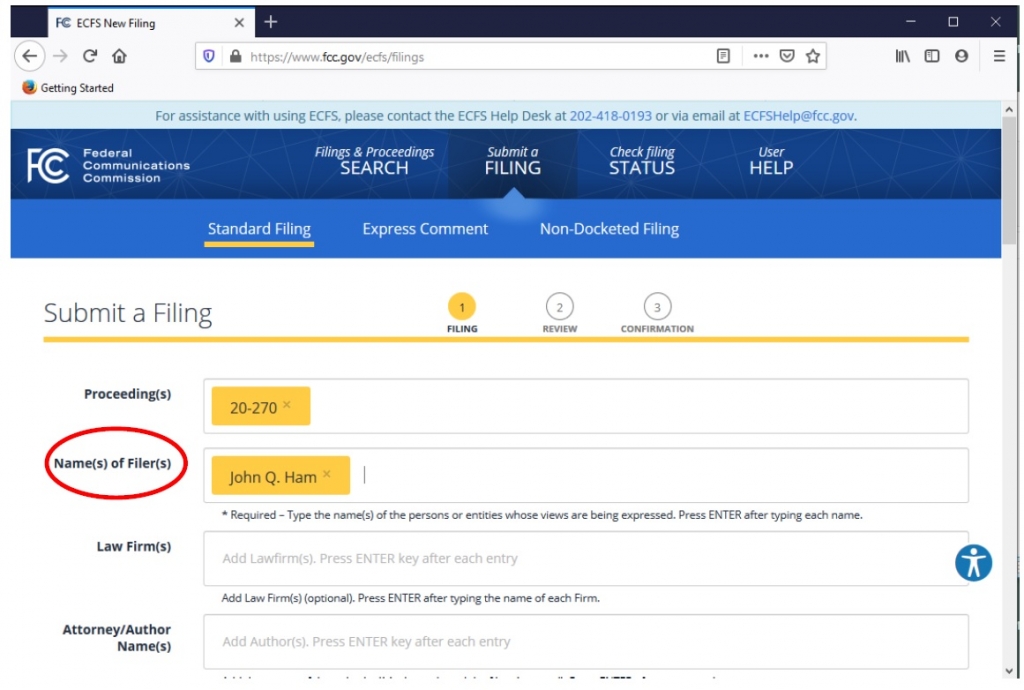Click into the Law Firm(s) input field
The image size is (1024, 690).
585,558
